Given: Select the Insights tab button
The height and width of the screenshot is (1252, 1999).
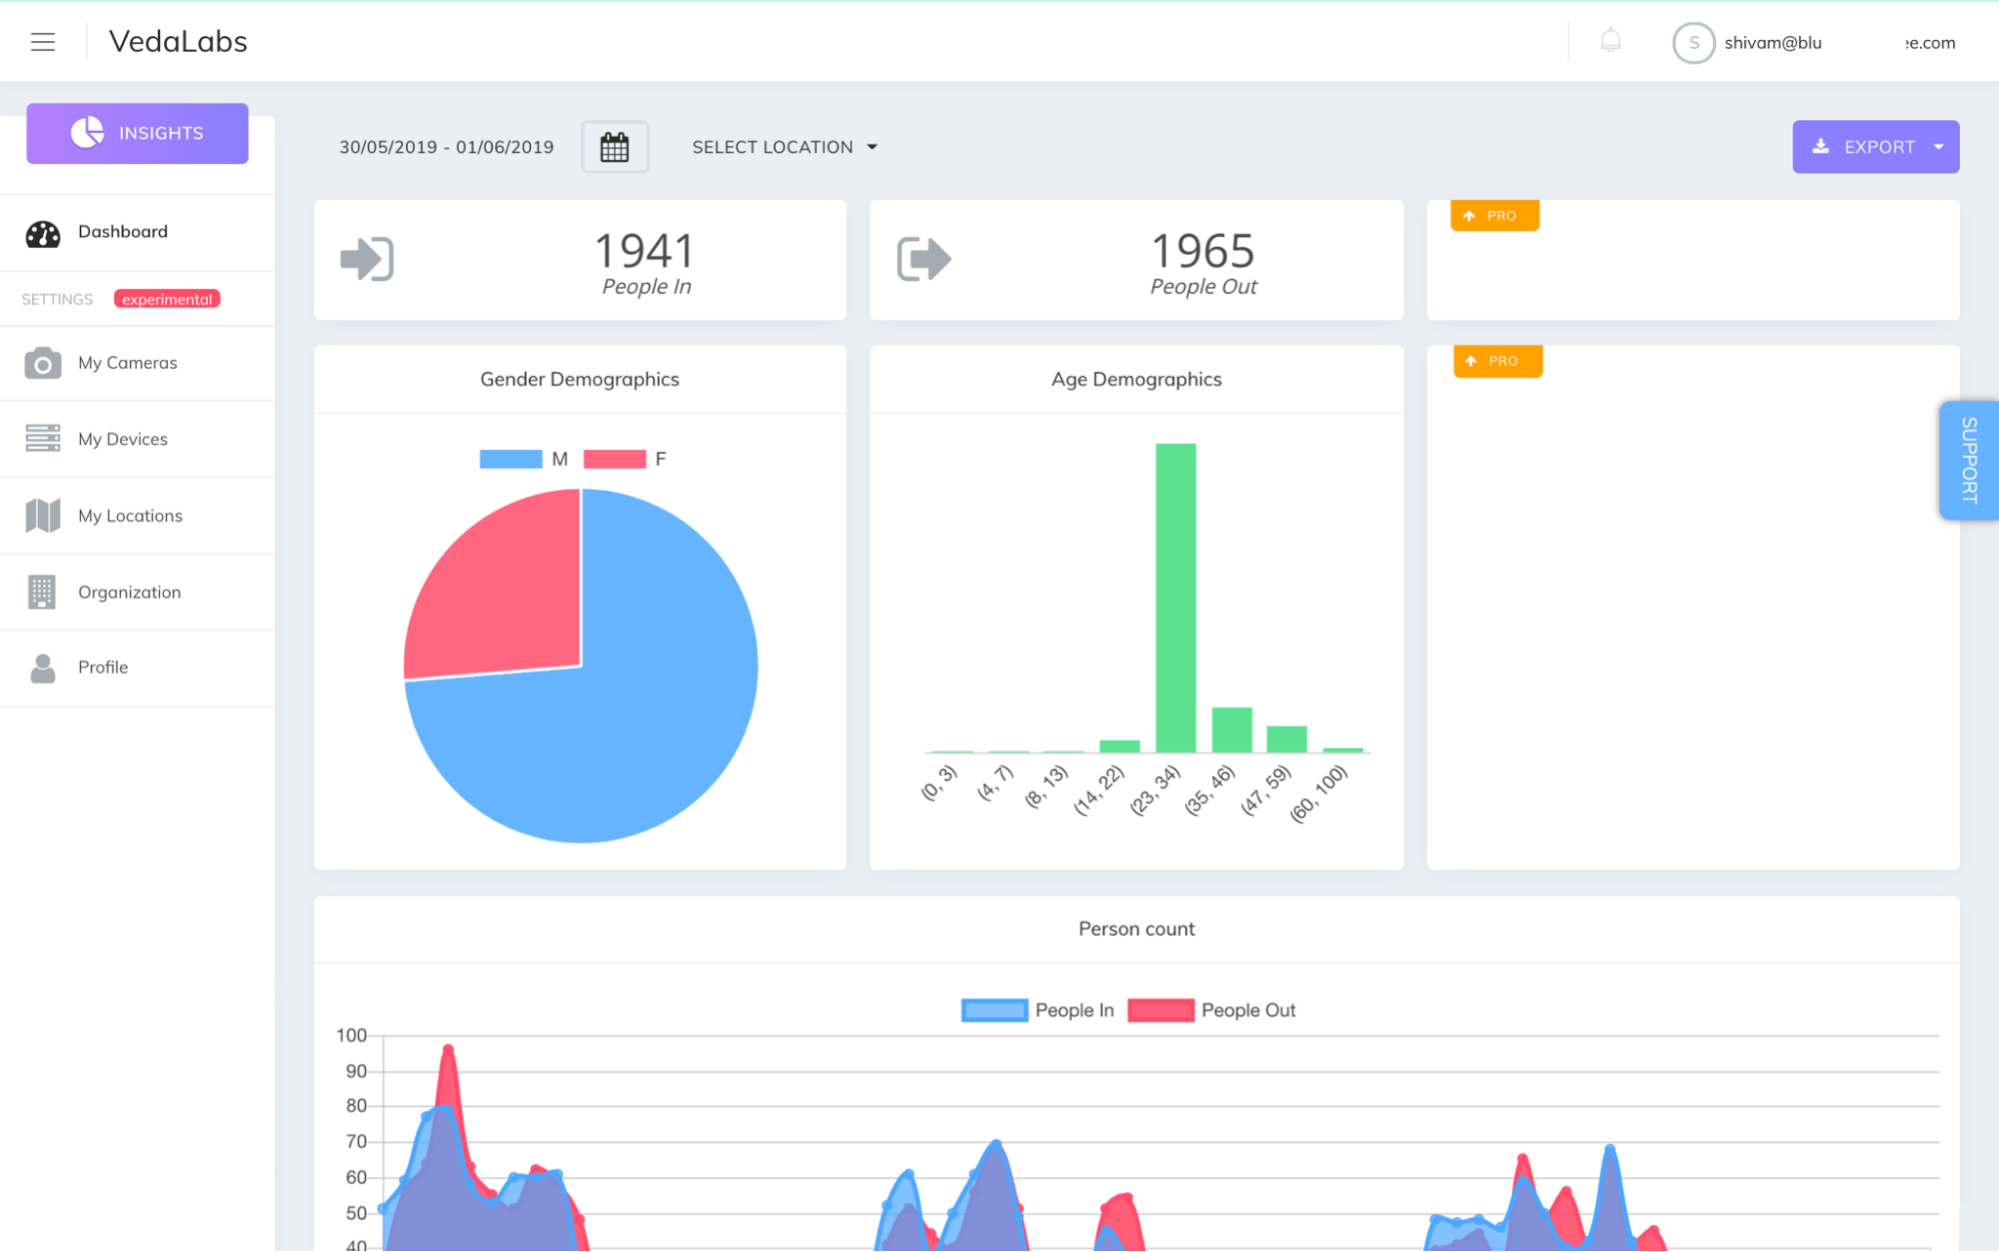Looking at the screenshot, I should pos(137,133).
